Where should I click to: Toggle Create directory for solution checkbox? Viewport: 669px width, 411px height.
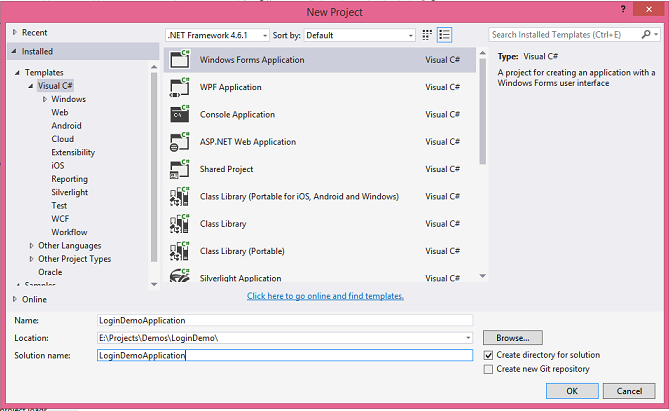(x=489, y=355)
